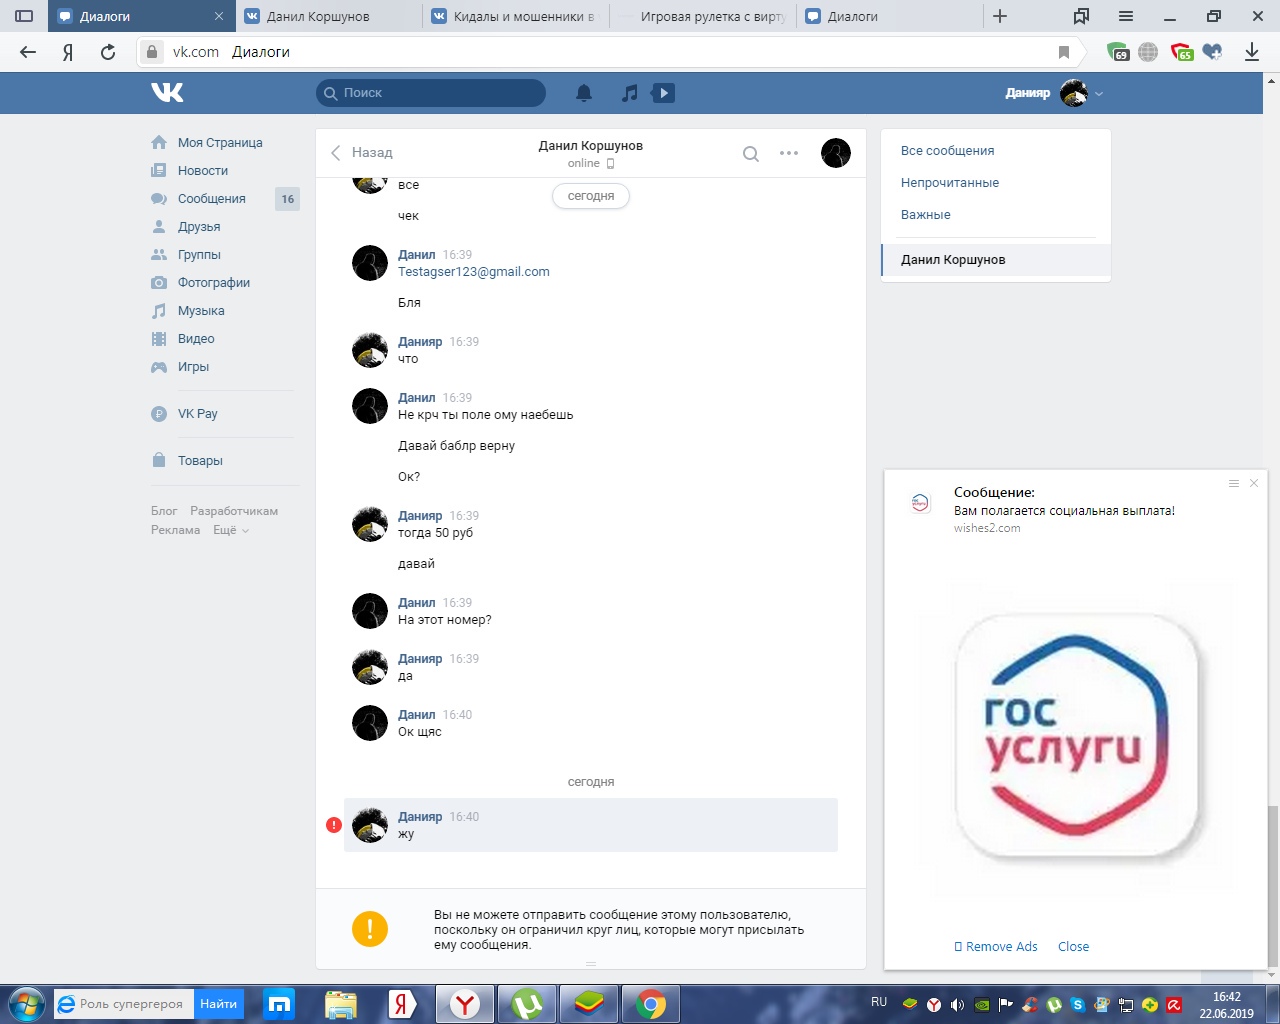Search within the conversation using magnifier icon
Screen dimensions: 1280x1024
[751, 154]
